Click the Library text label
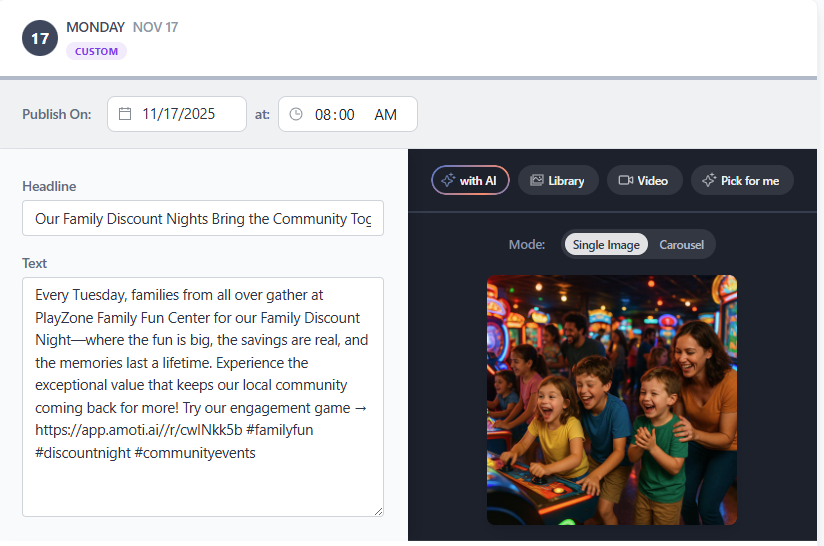Image resolution: width=824 pixels, height=546 pixels. (566, 180)
